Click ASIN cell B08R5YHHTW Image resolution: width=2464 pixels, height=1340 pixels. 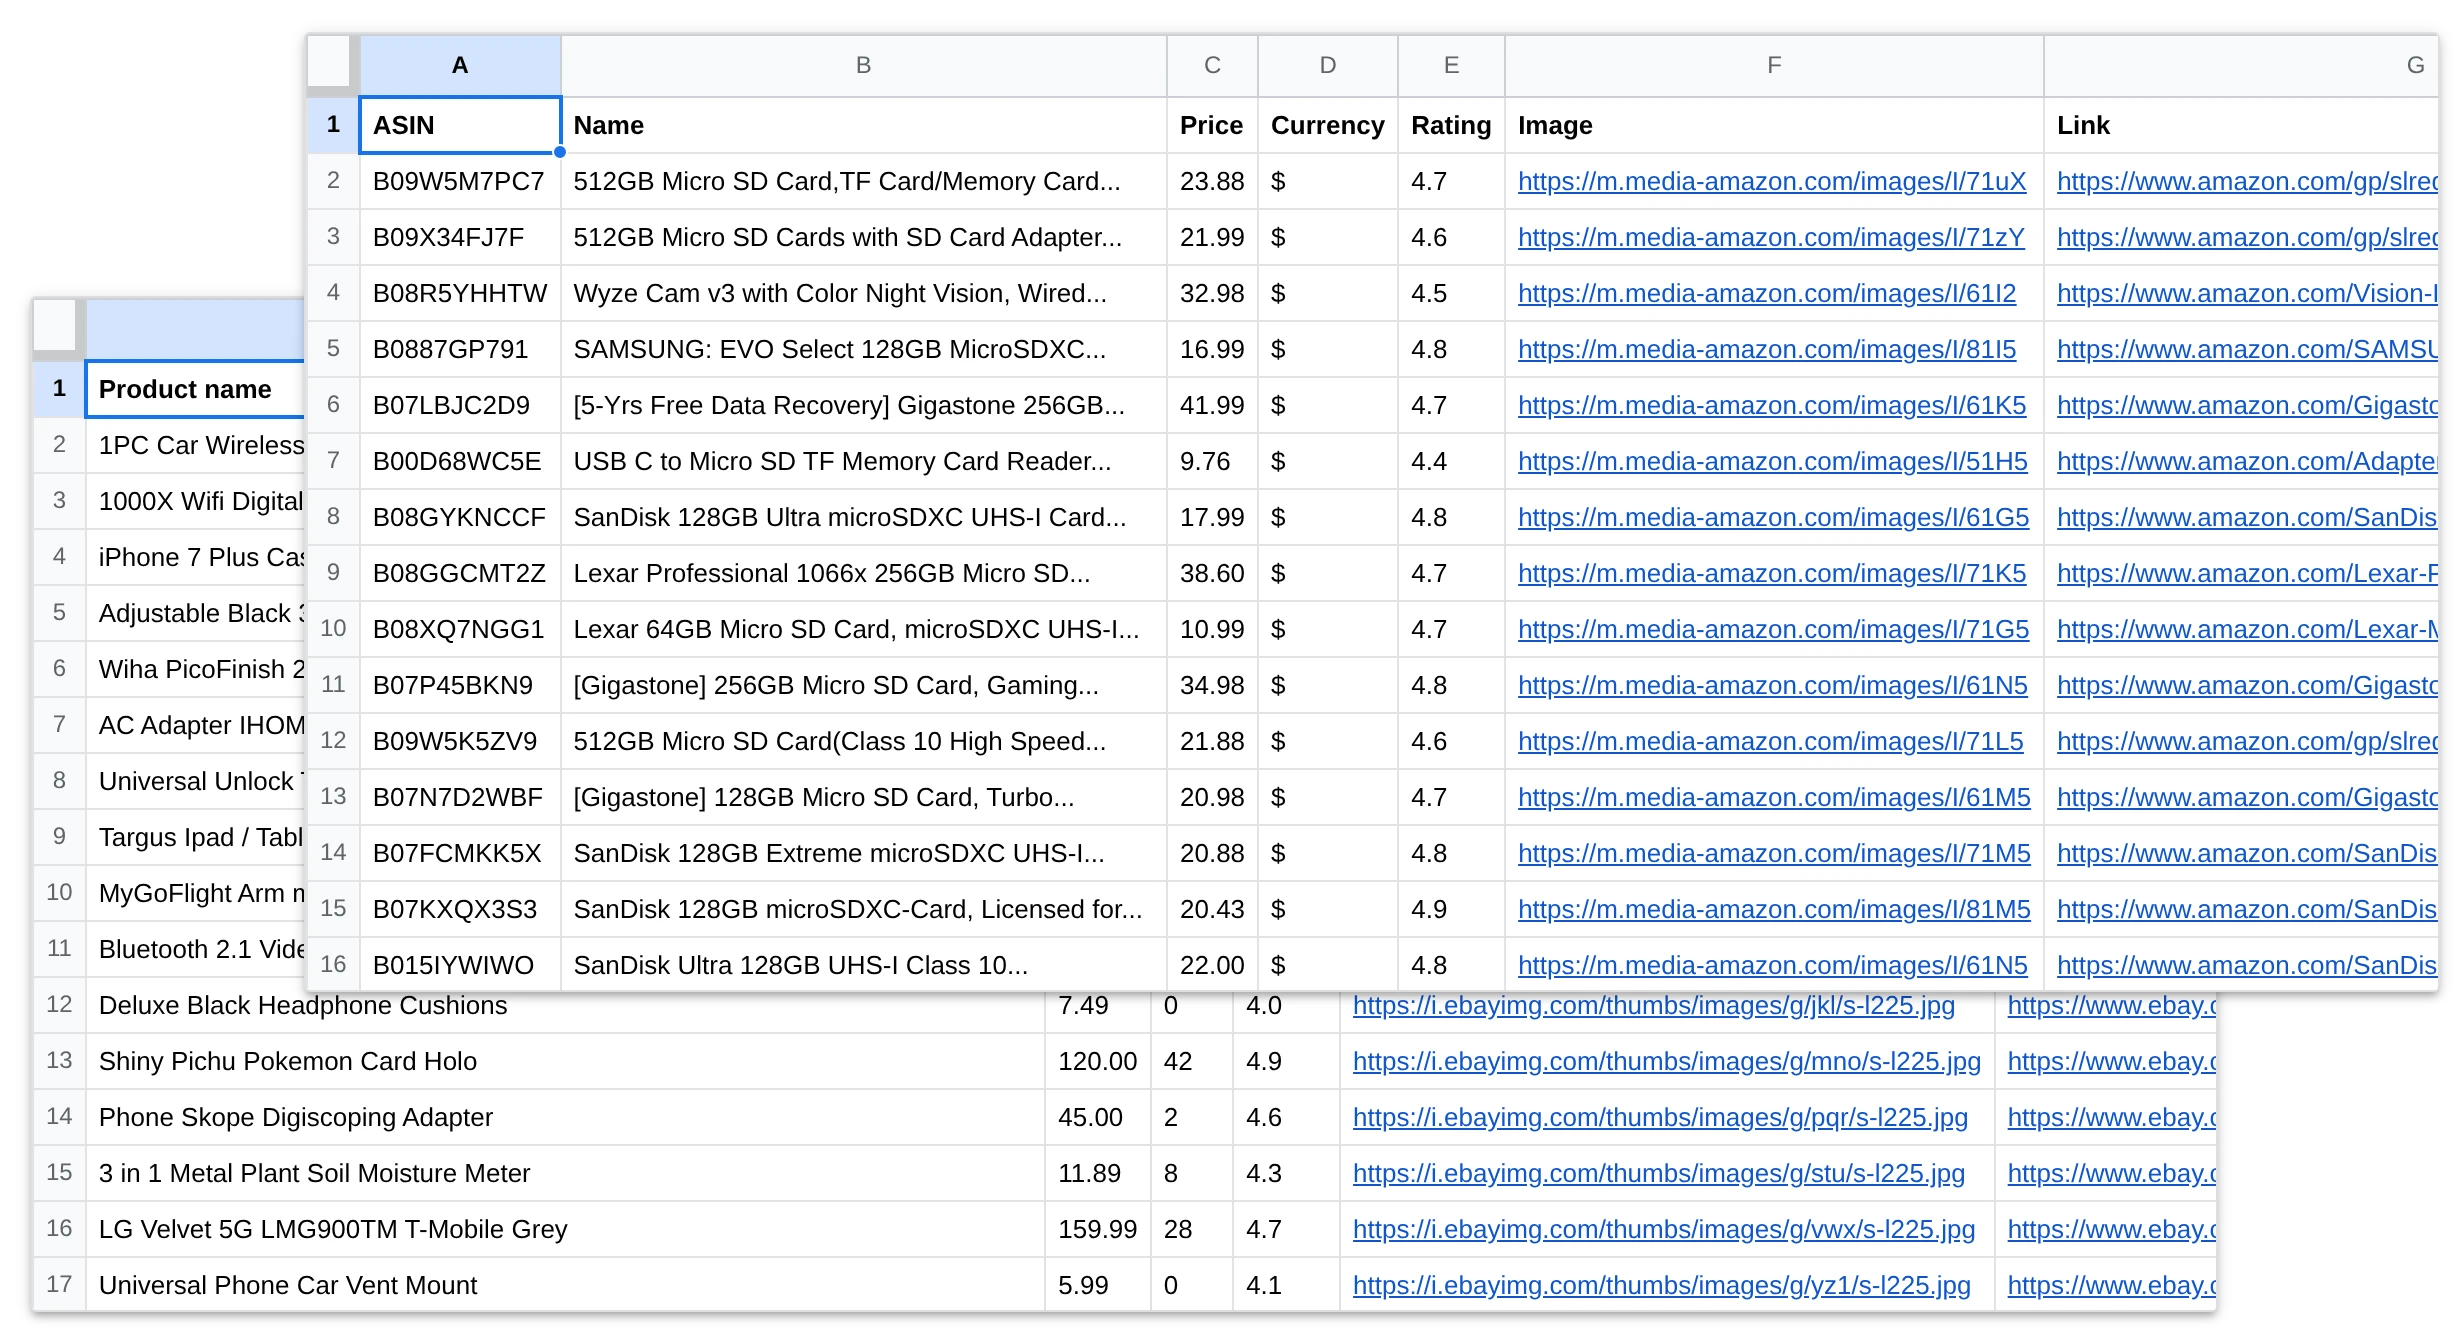[x=460, y=293]
